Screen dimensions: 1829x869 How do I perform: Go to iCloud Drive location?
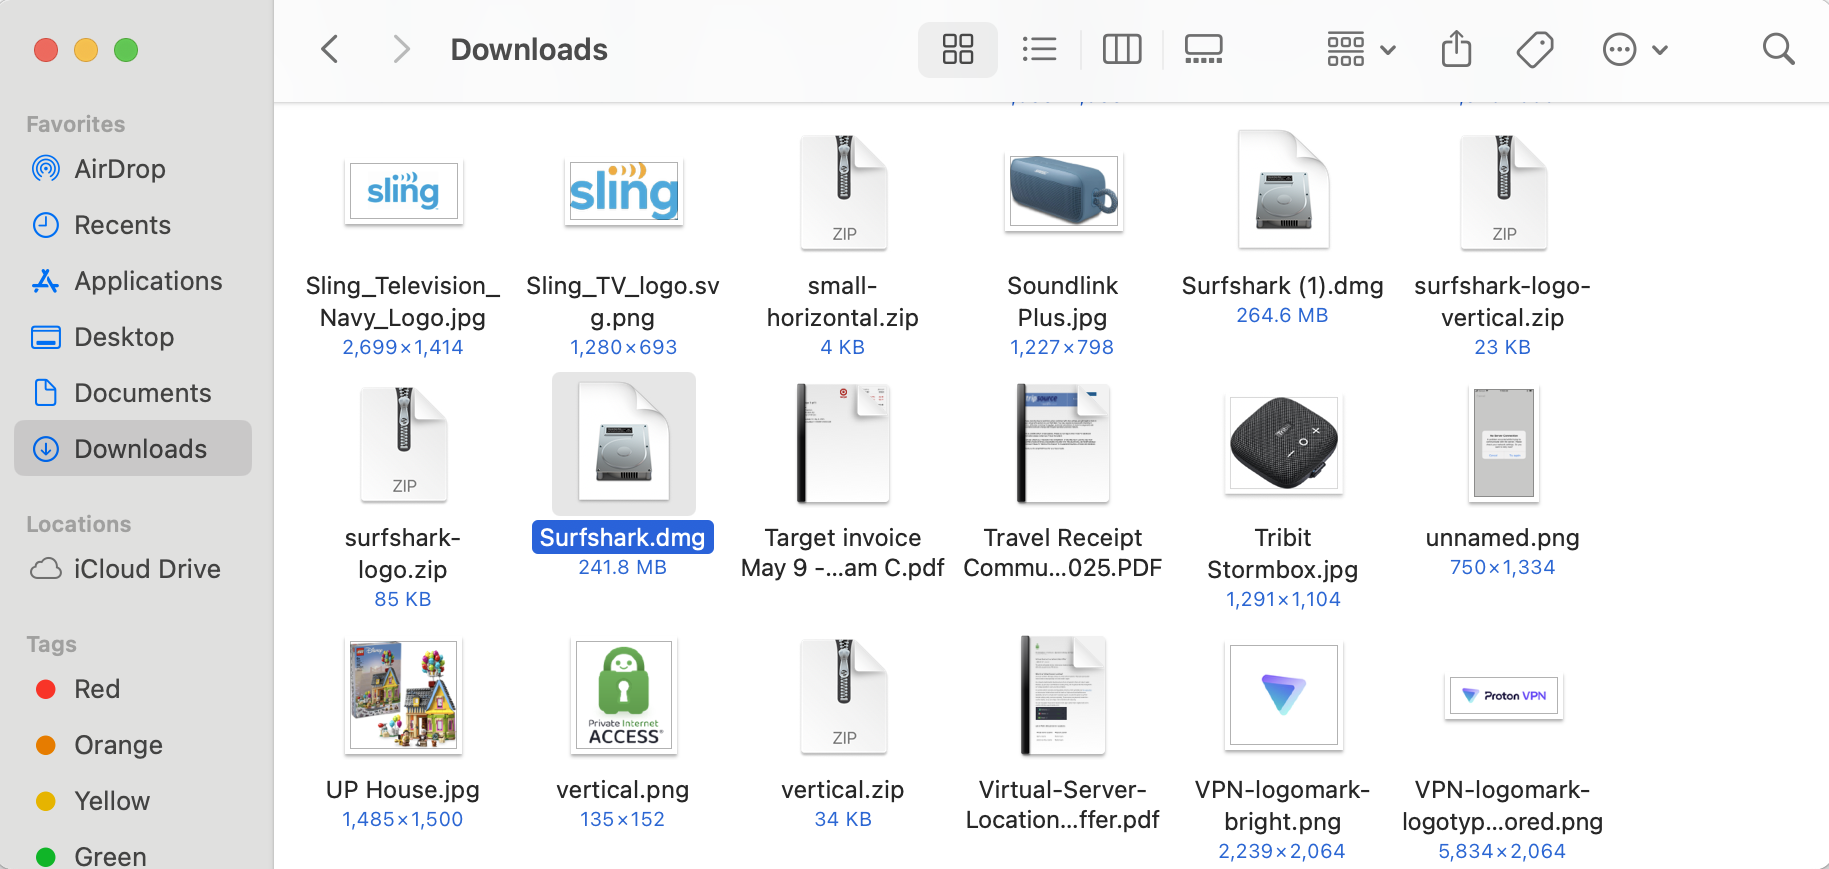[x=147, y=569]
